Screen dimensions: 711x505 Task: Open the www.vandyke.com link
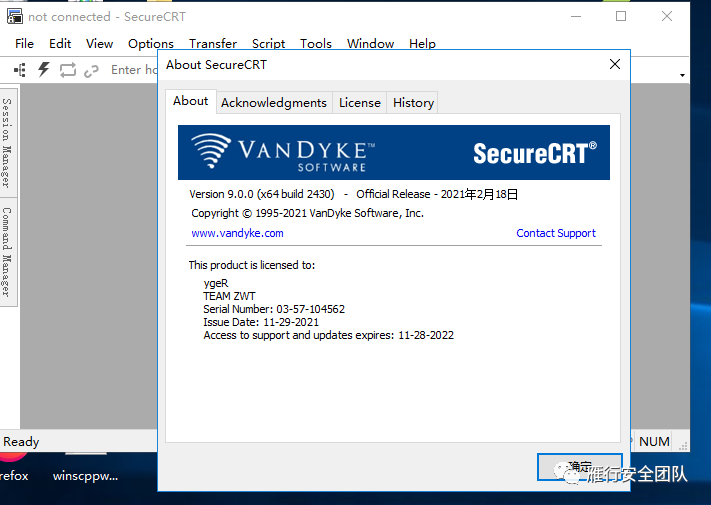pyautogui.click(x=237, y=233)
